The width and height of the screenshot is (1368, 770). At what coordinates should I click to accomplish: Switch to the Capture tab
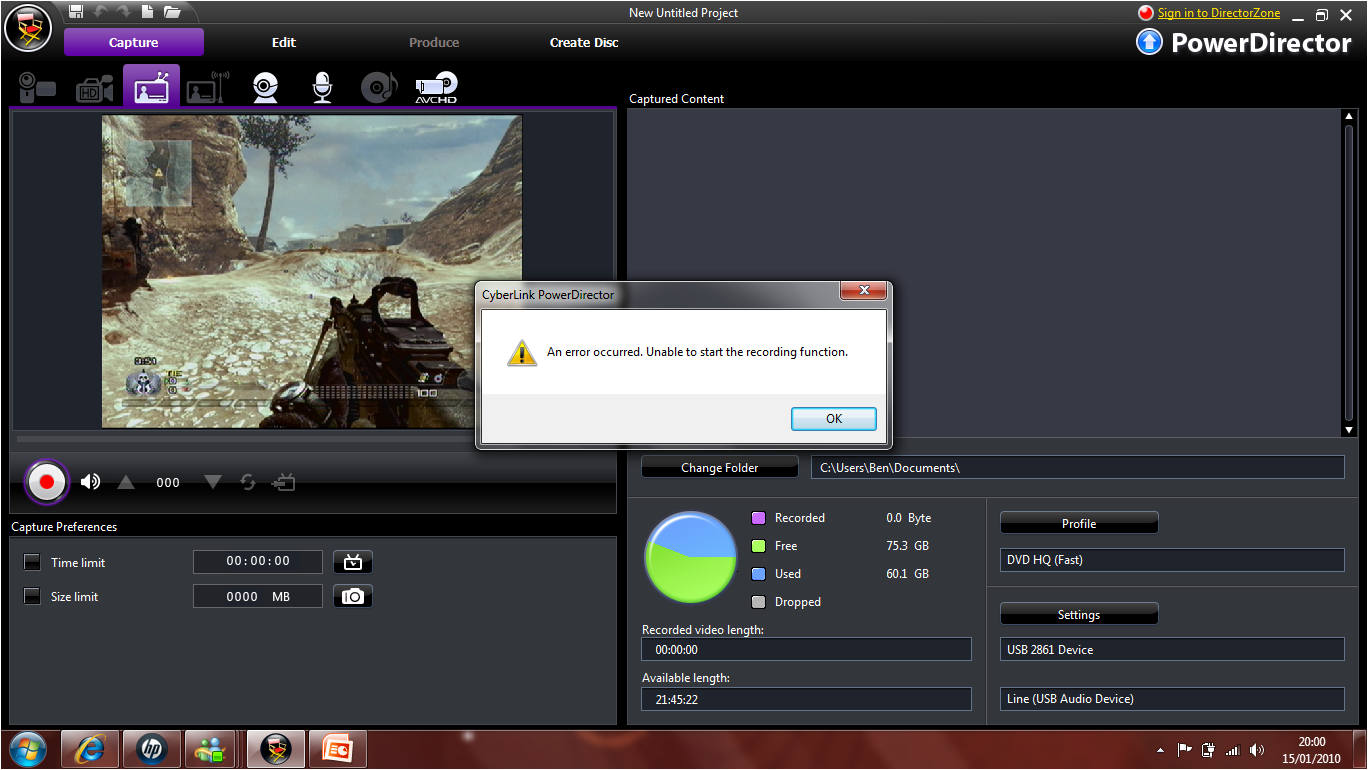[134, 42]
